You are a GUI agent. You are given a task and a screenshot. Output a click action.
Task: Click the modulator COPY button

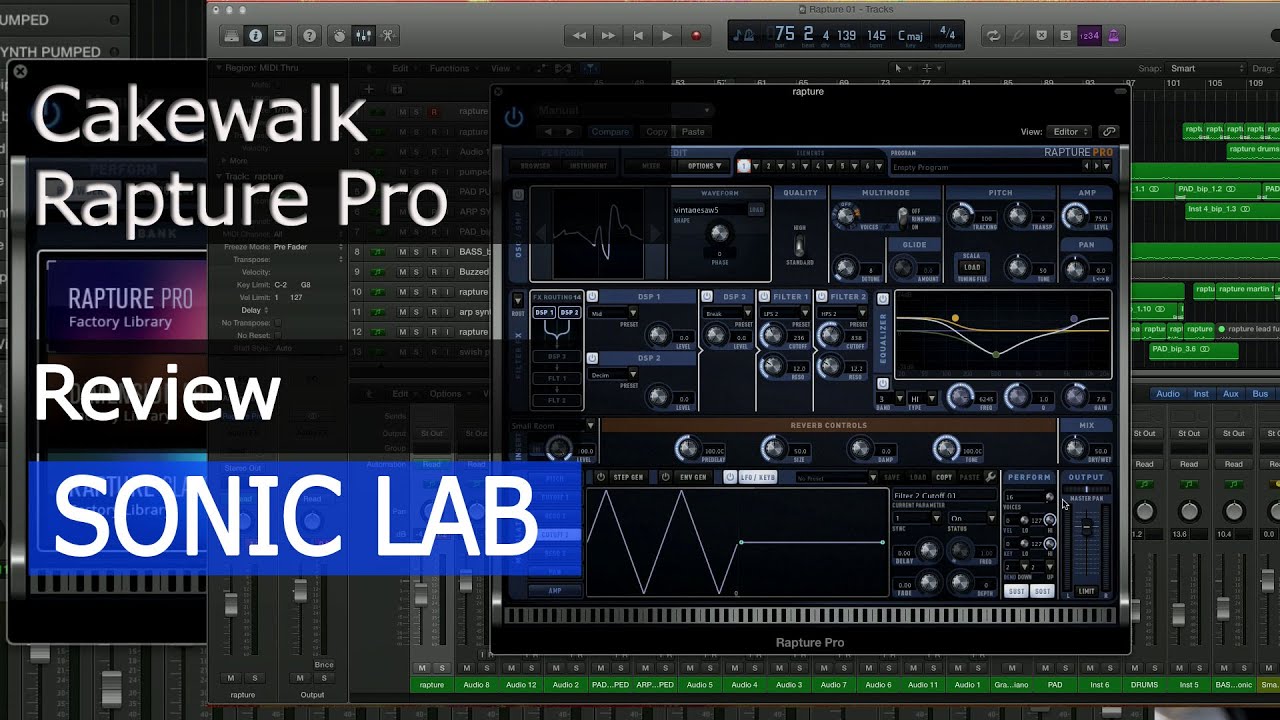click(x=943, y=477)
